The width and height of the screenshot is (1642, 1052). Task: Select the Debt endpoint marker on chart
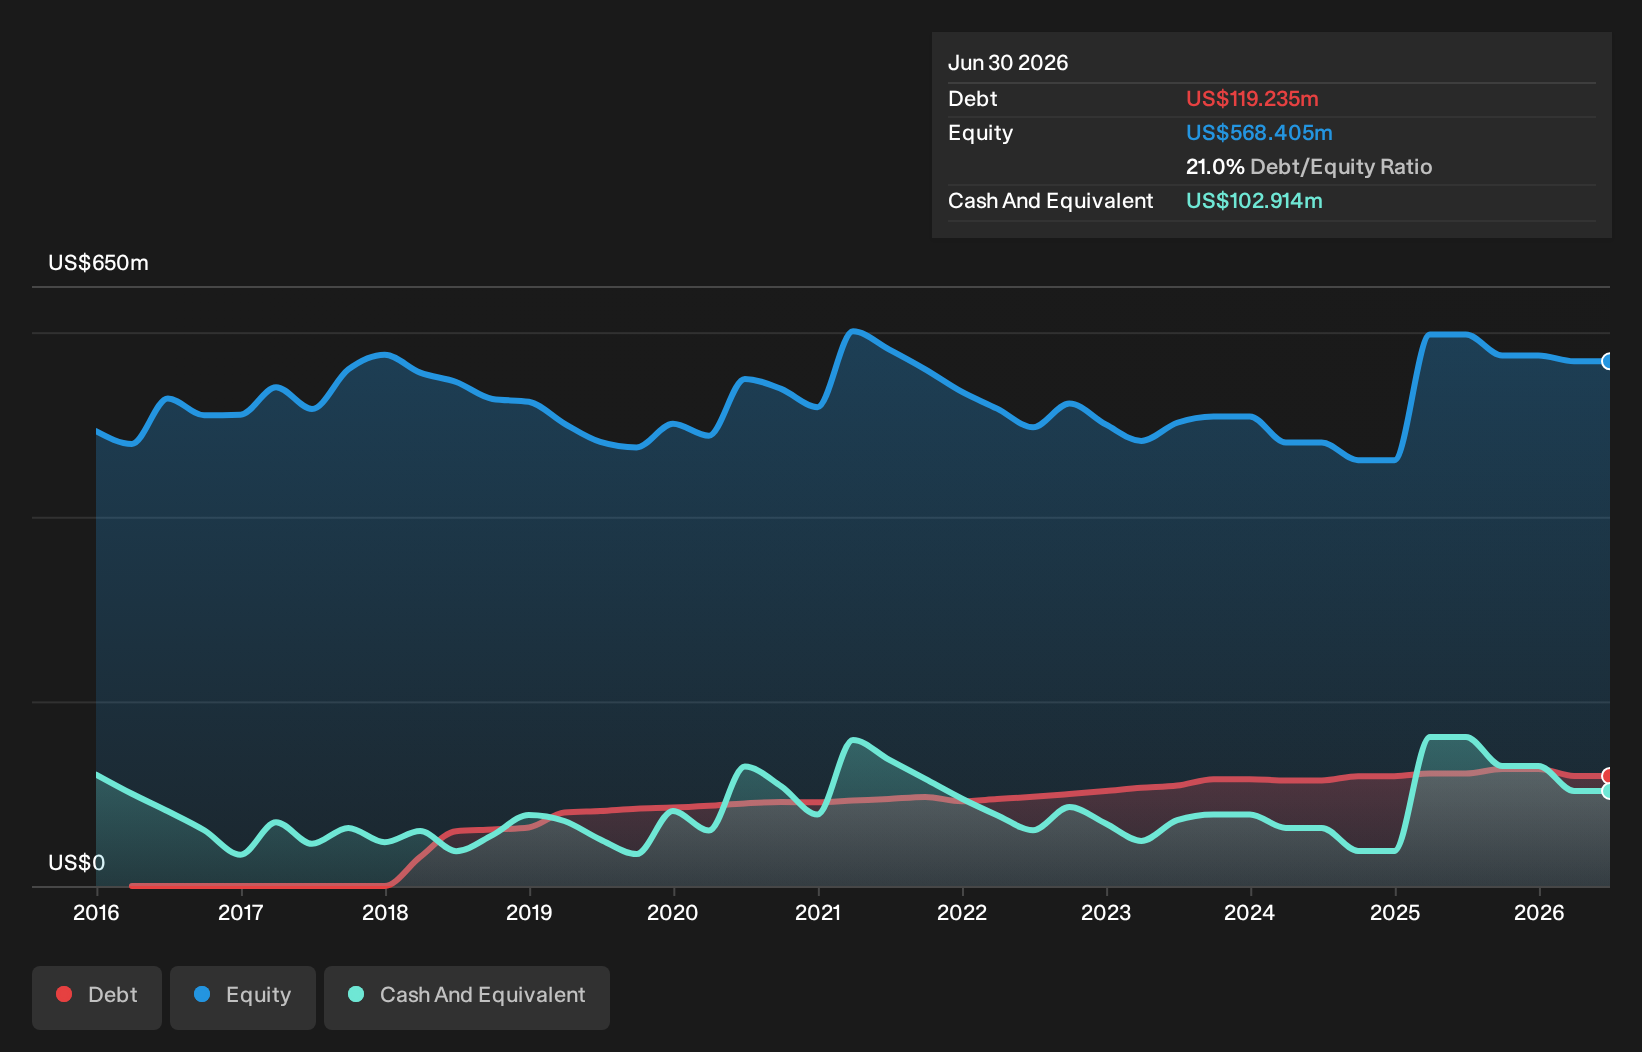pyautogui.click(x=1608, y=776)
